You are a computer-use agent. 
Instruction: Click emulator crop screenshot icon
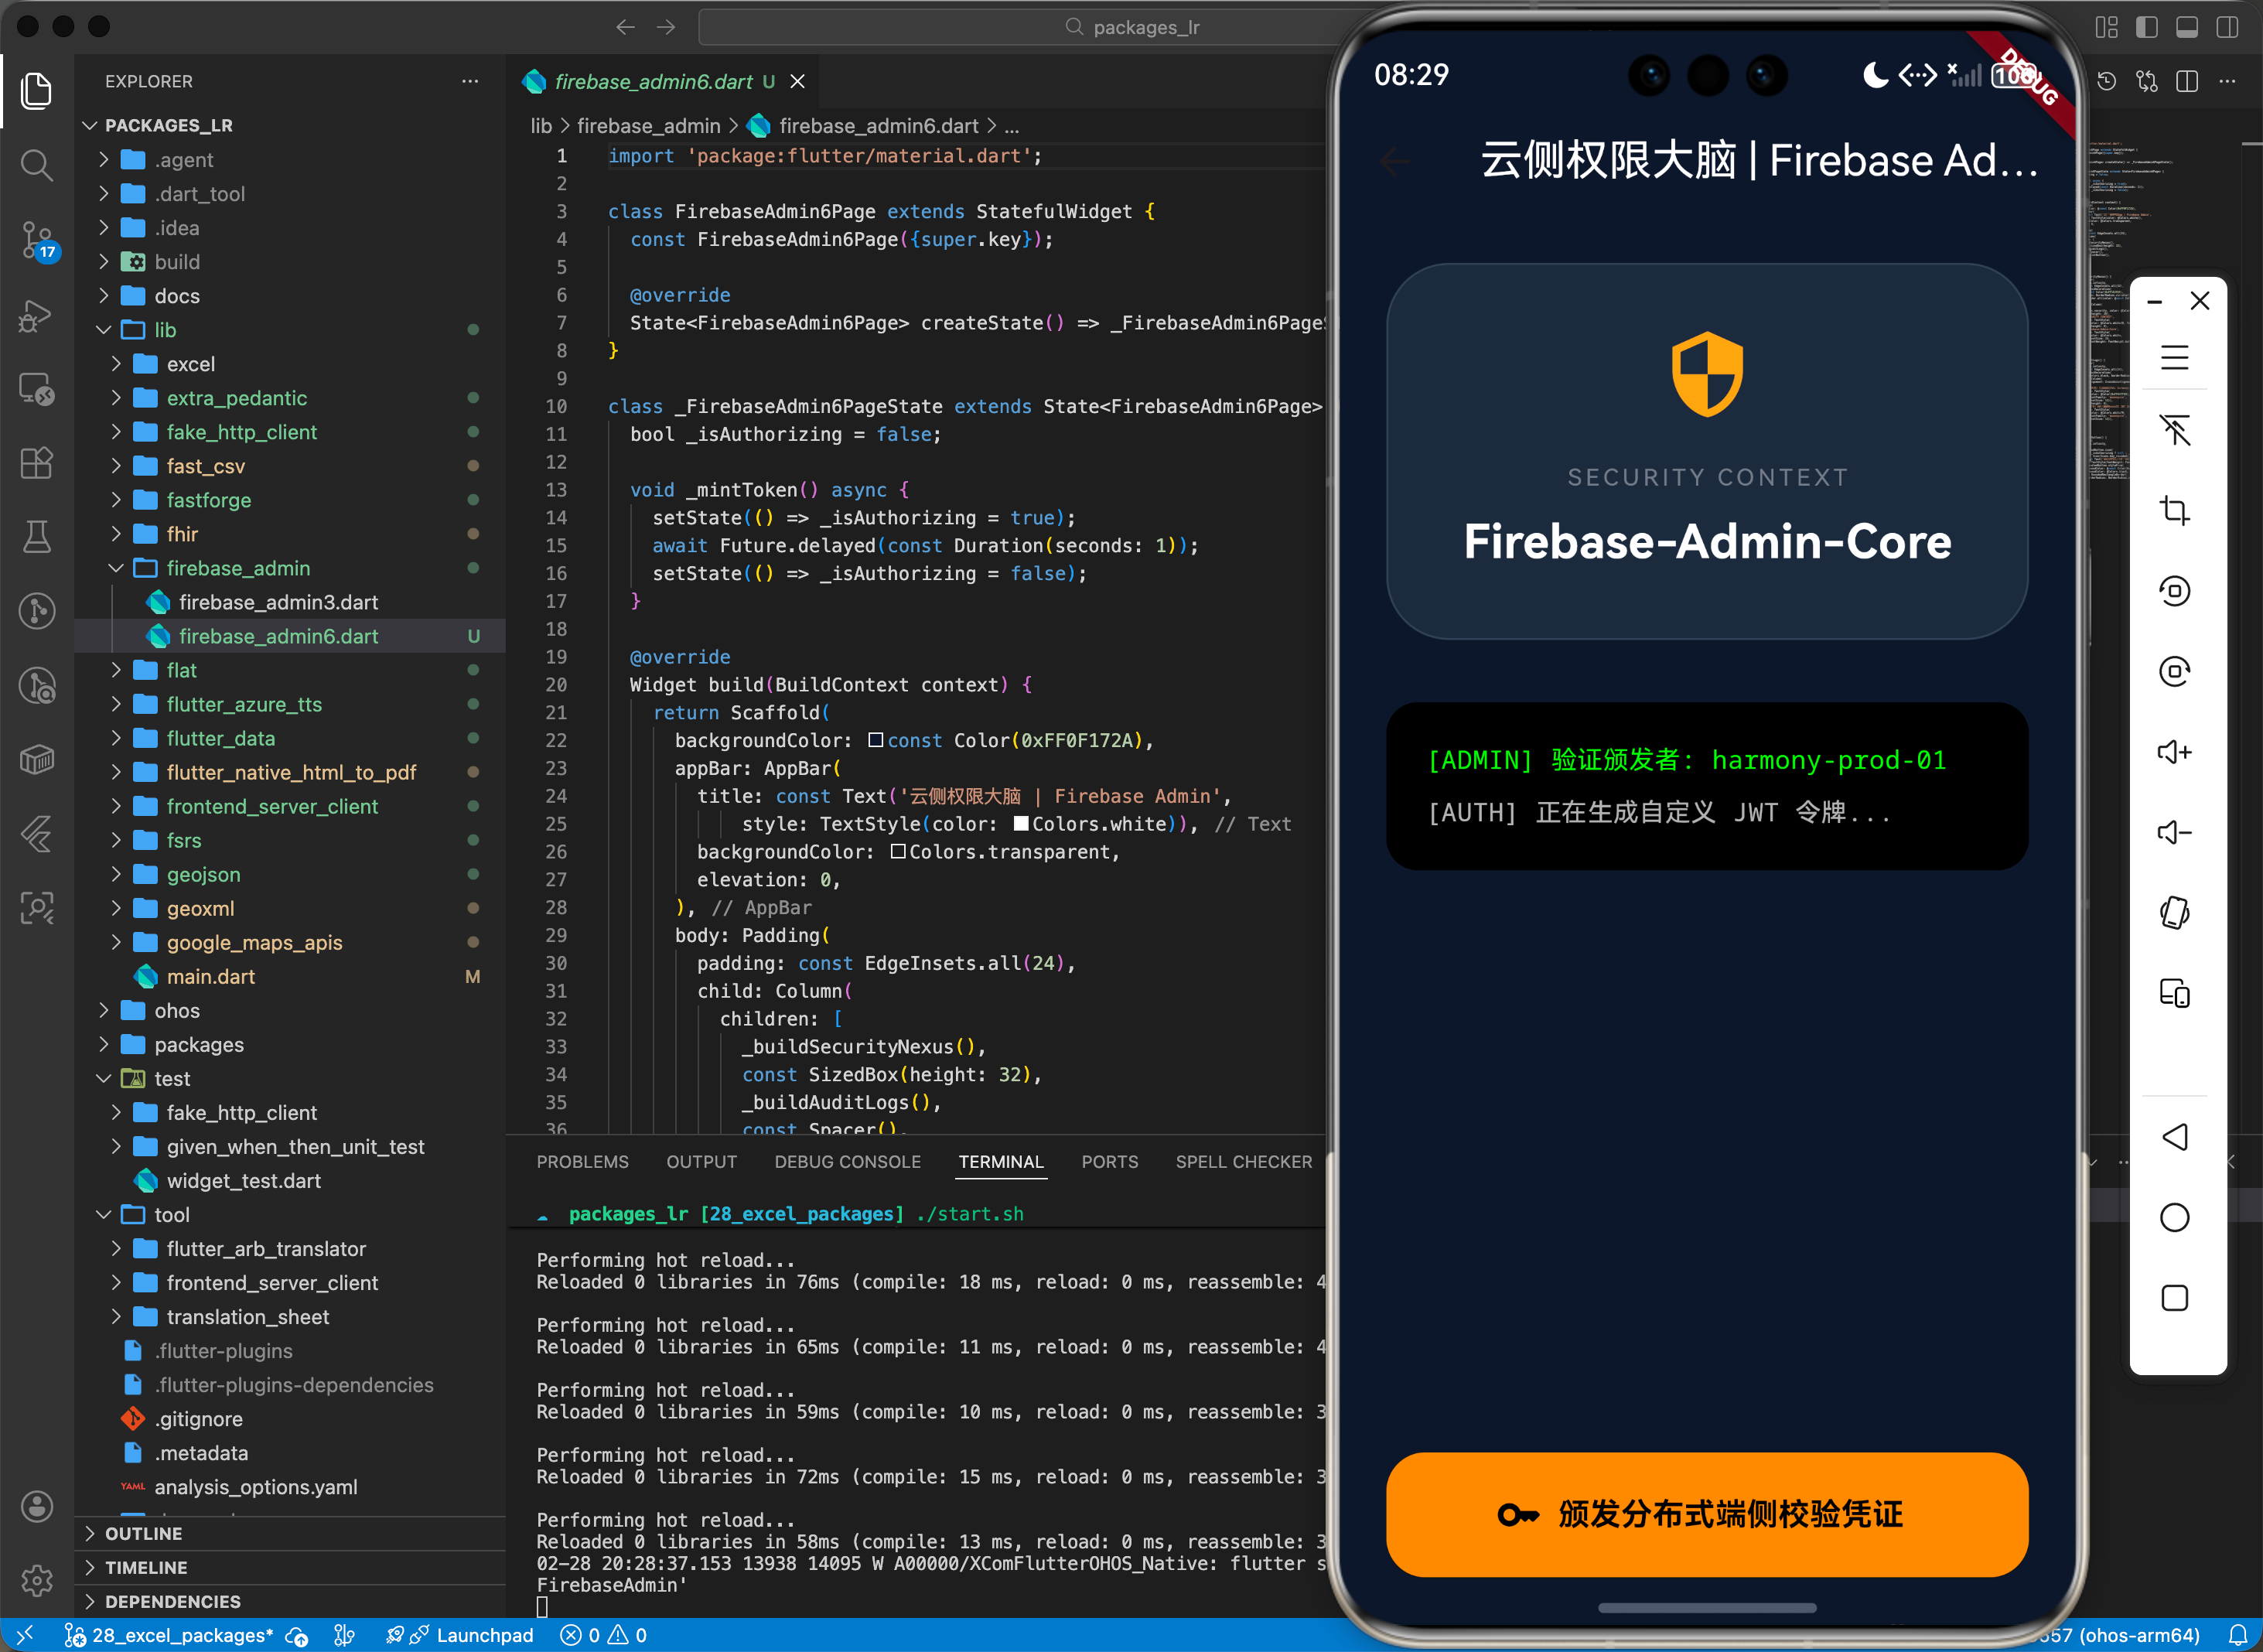(2174, 511)
